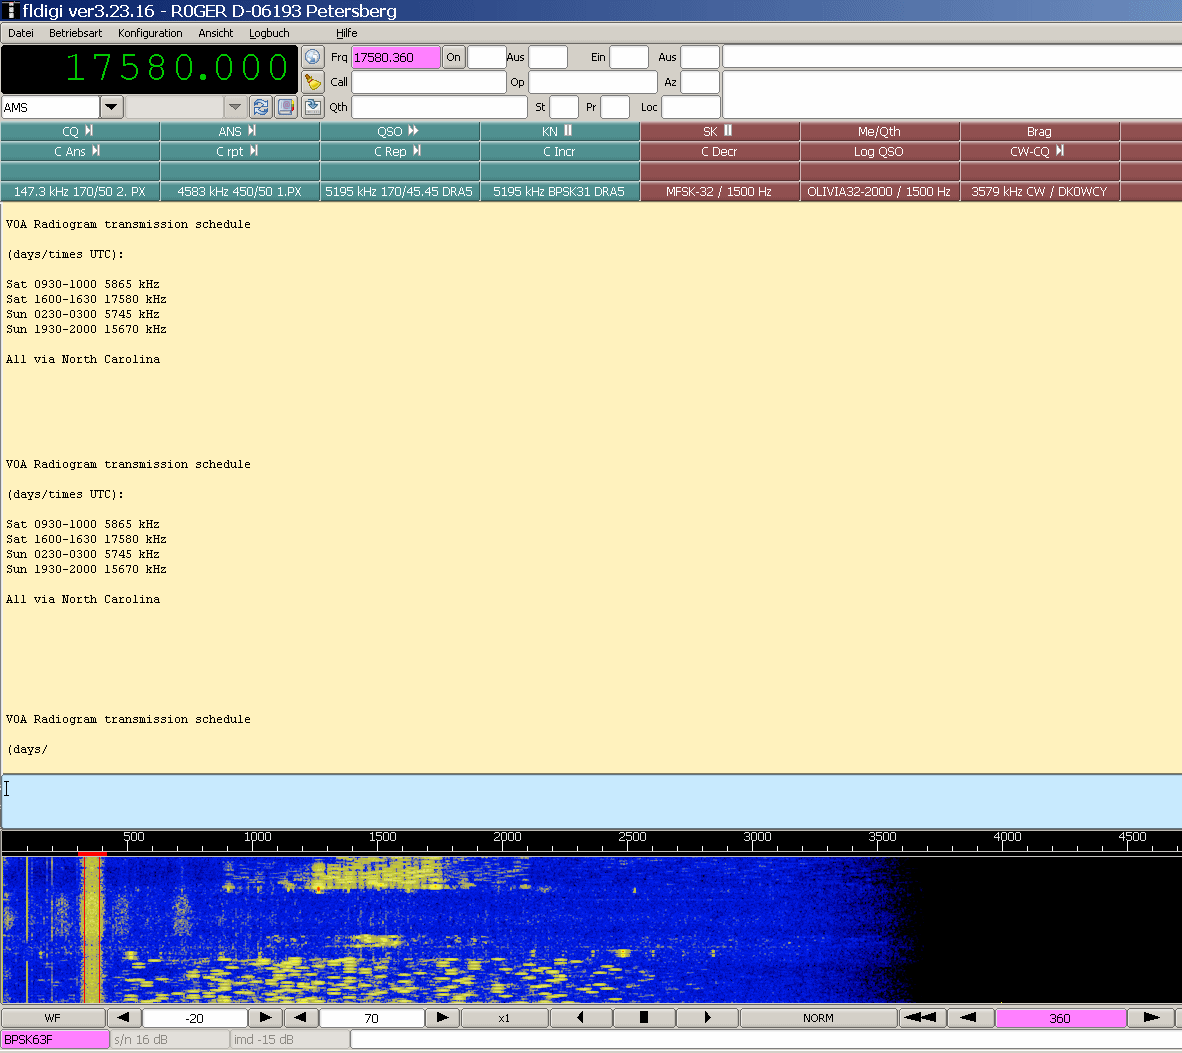1182x1053 pixels.
Task: Click the blue refresh arrows icon
Action: (x=260, y=107)
